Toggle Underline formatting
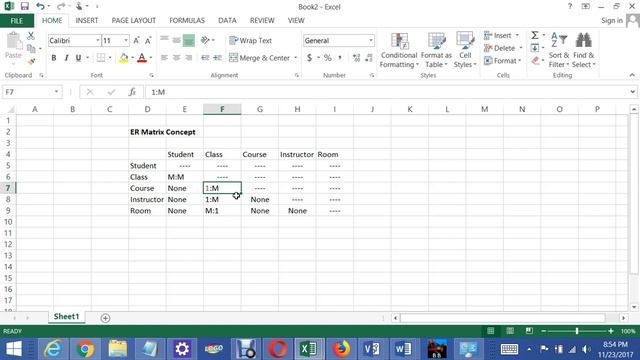This screenshot has height=360, width=640. pyautogui.click(x=78, y=58)
